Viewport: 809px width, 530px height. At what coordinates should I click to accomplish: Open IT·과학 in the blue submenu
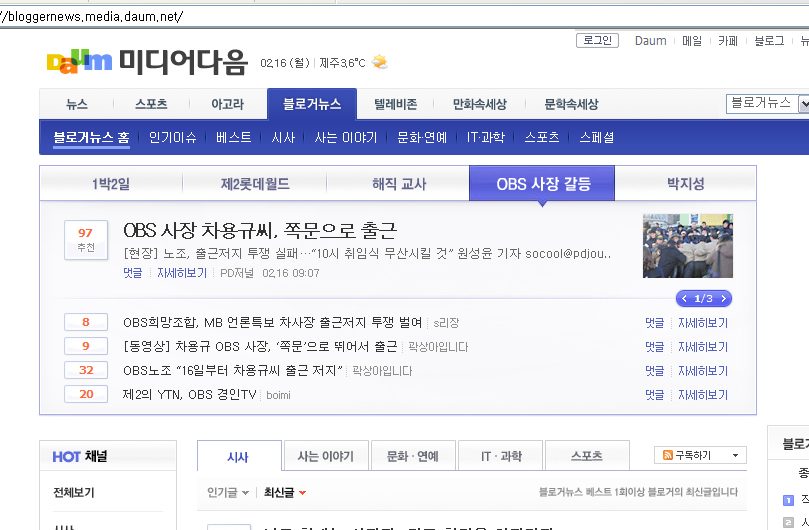click(x=486, y=137)
